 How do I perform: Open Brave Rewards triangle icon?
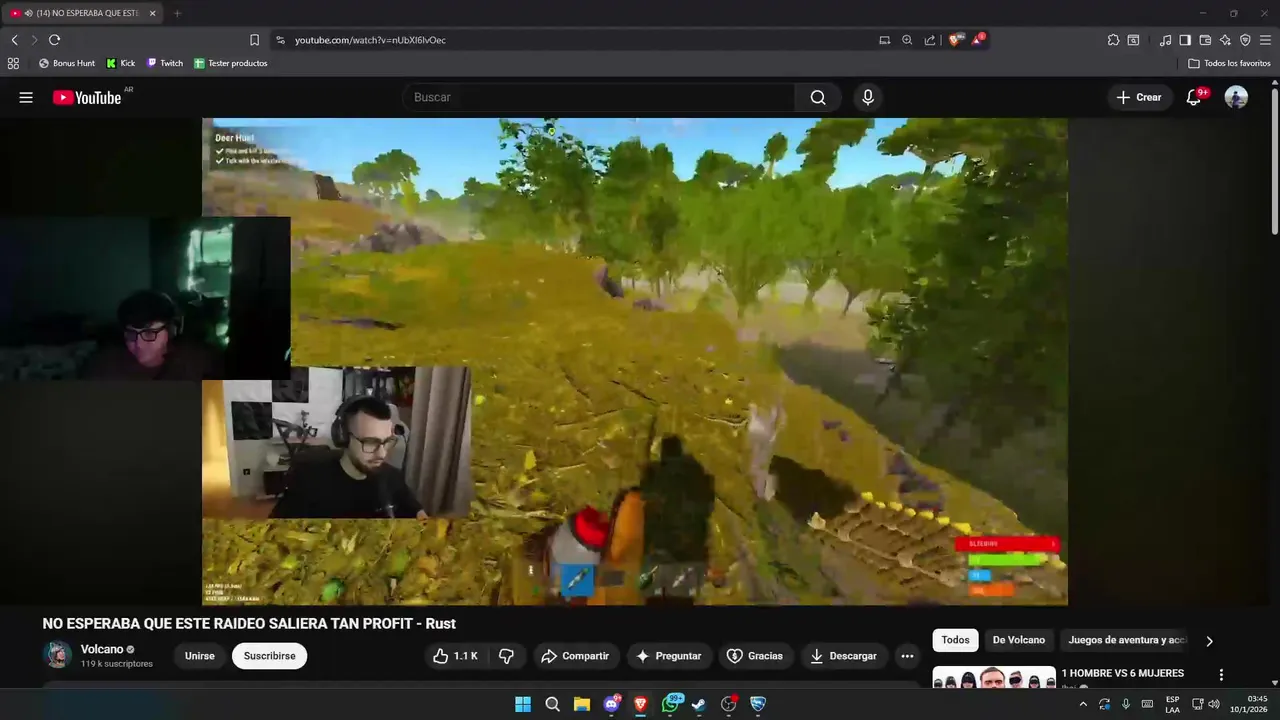(x=978, y=40)
